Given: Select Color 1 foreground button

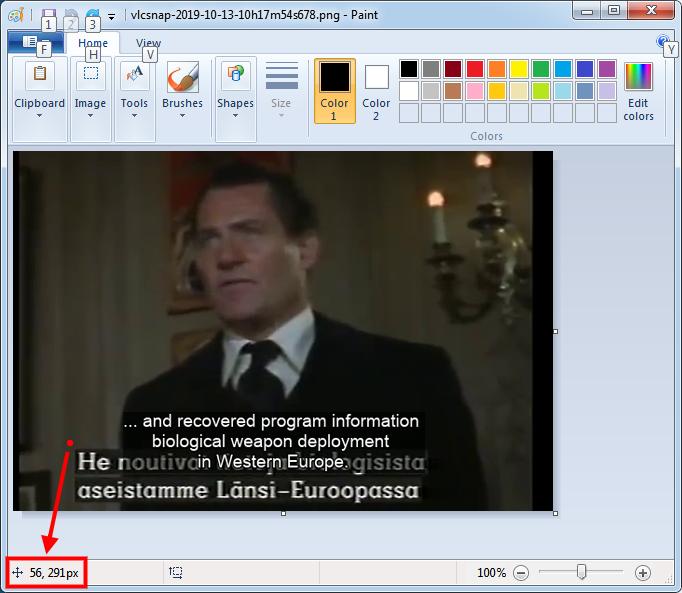Looking at the screenshot, I should coord(334,91).
